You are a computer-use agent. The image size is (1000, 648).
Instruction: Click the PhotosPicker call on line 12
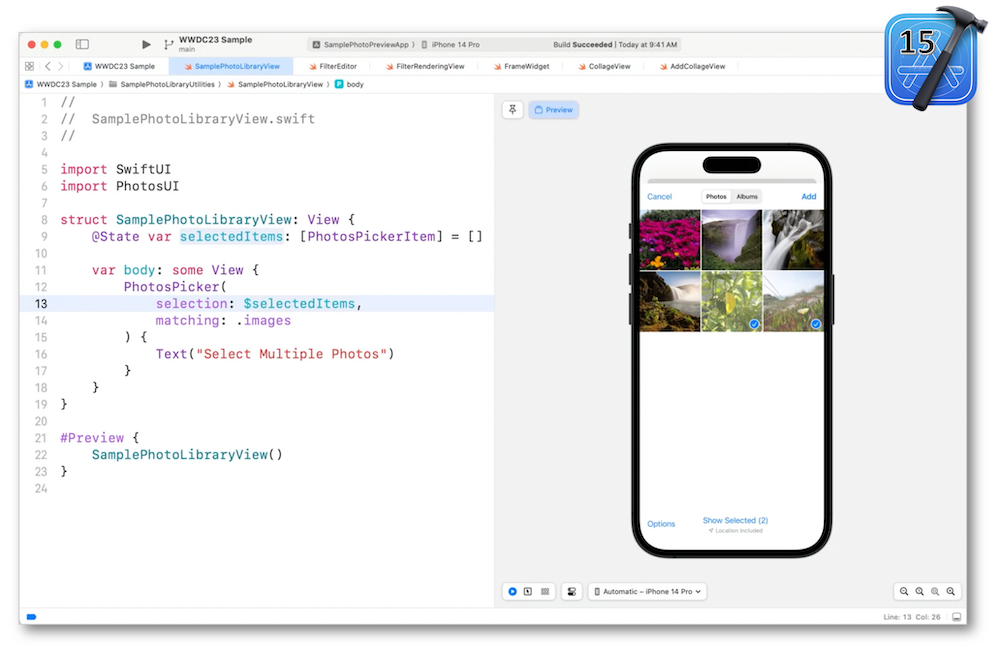click(172, 287)
